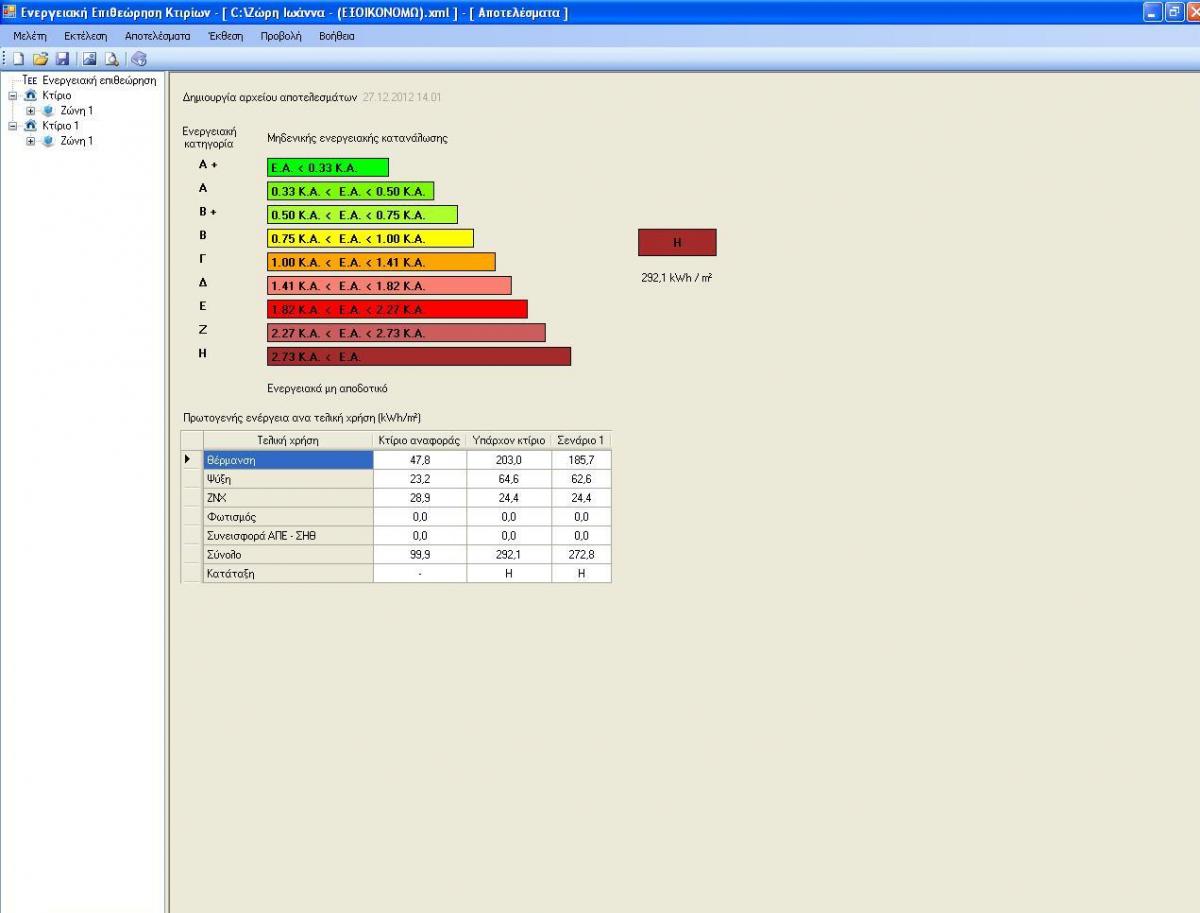Collapse the Κτίριο 1 tree node

coord(13,126)
